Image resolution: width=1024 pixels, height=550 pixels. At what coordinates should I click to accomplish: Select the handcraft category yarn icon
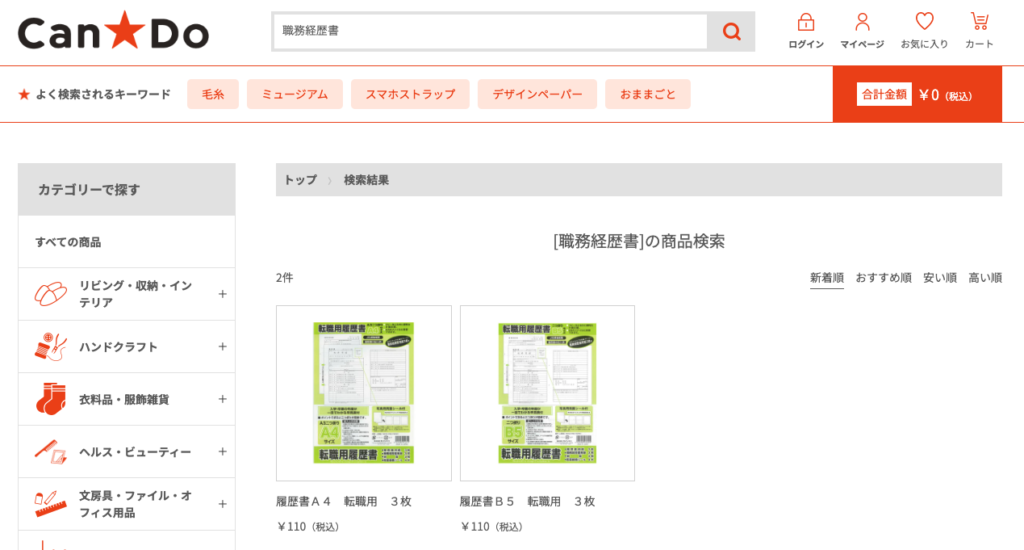50,347
